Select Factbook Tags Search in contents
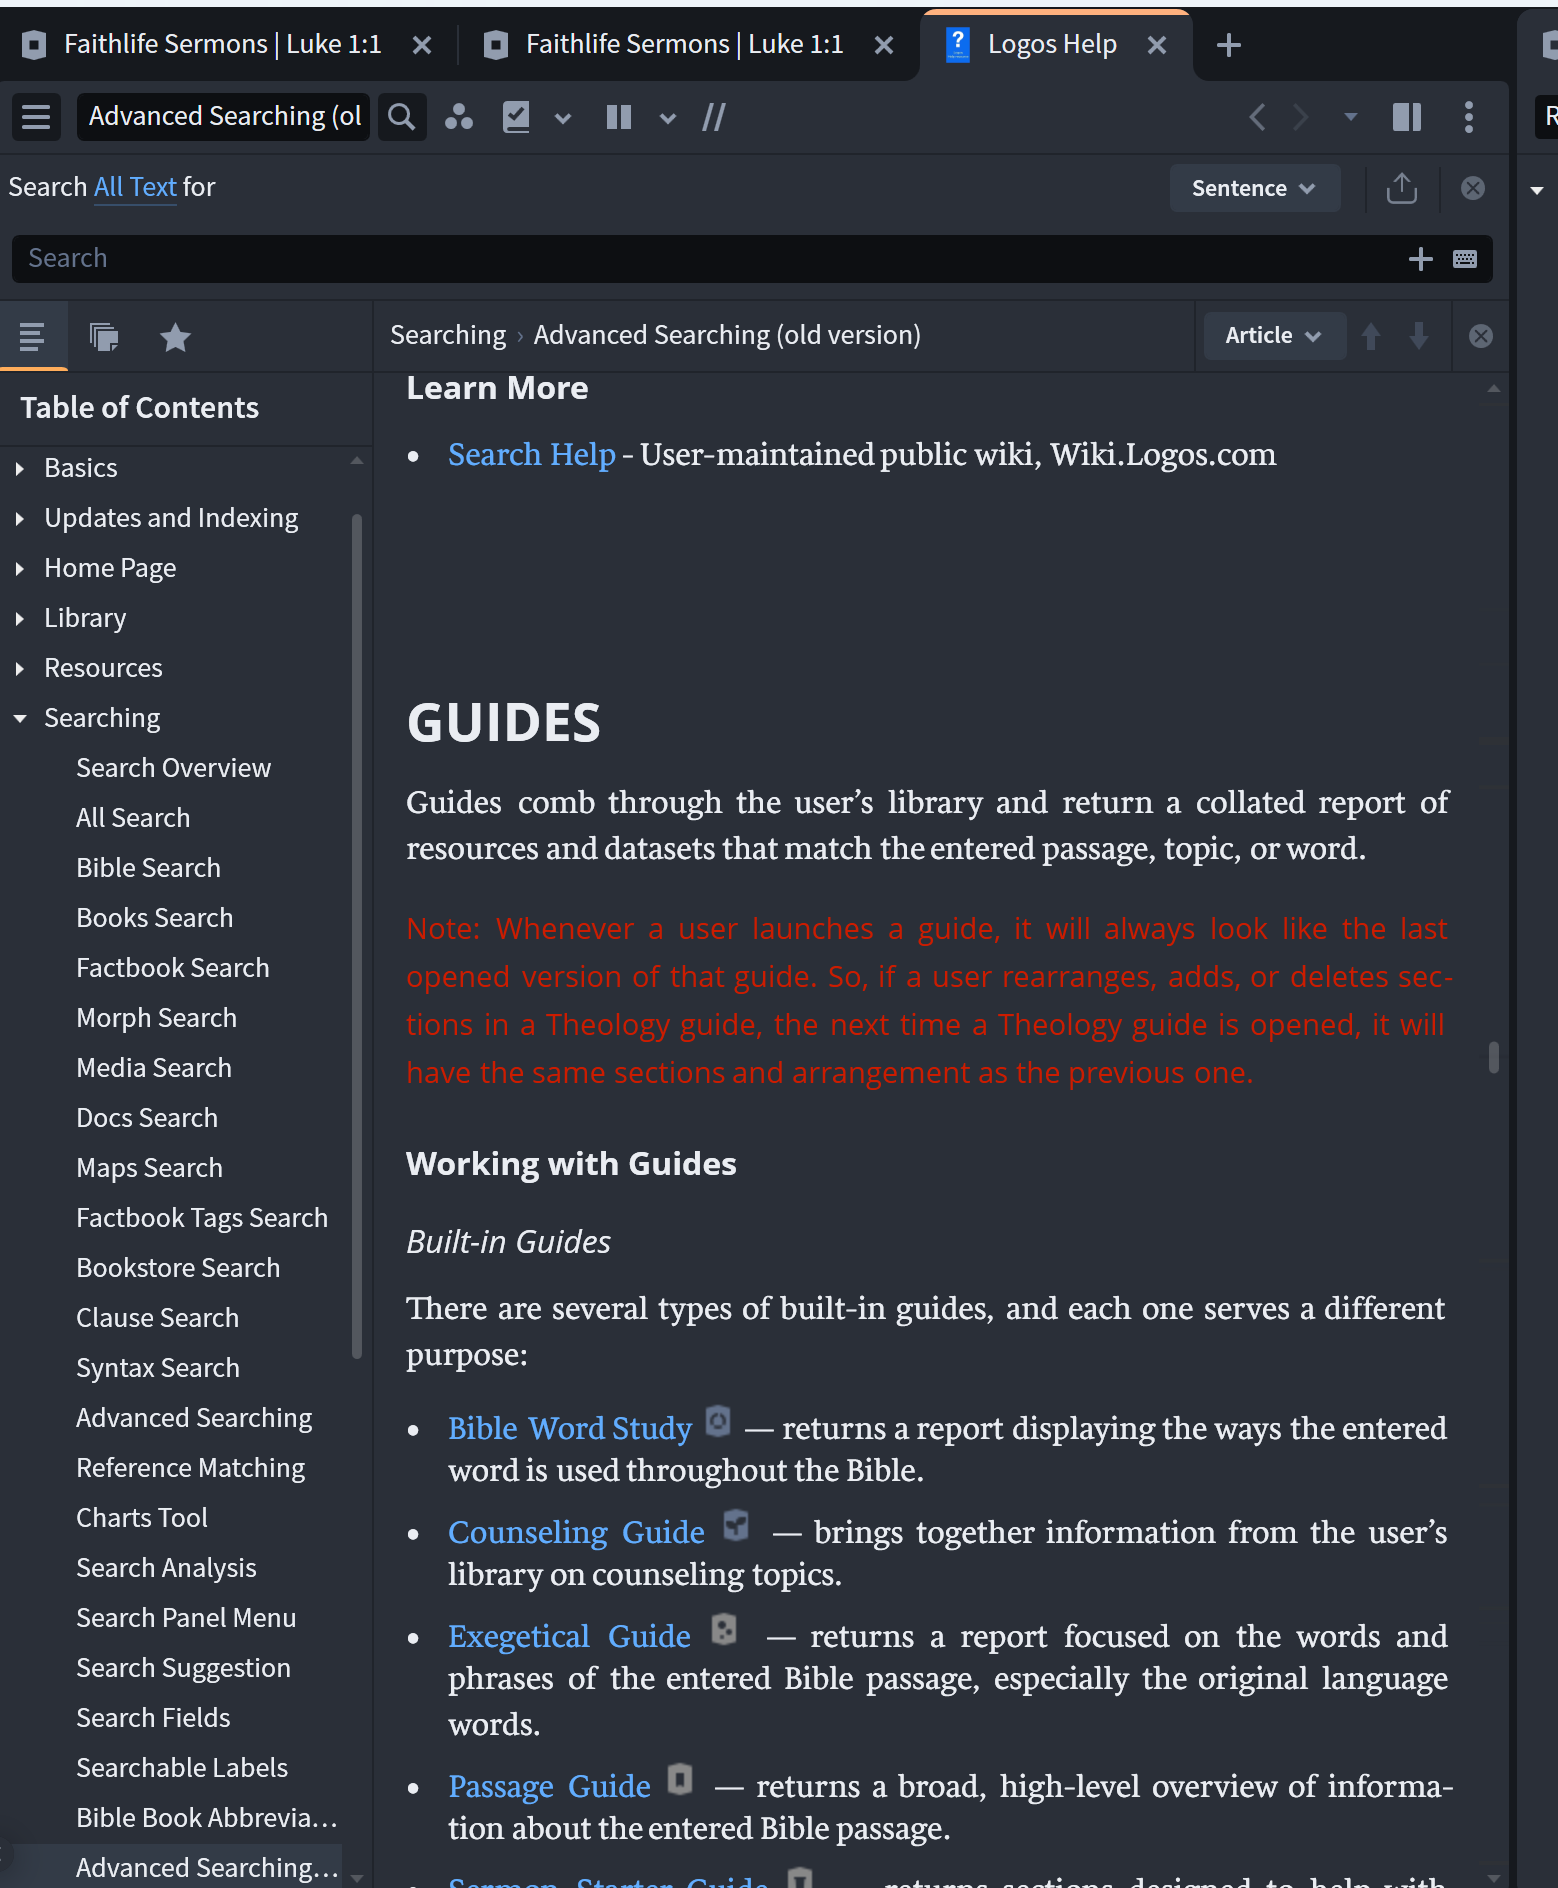Image resolution: width=1558 pixels, height=1888 pixels. 202,1218
